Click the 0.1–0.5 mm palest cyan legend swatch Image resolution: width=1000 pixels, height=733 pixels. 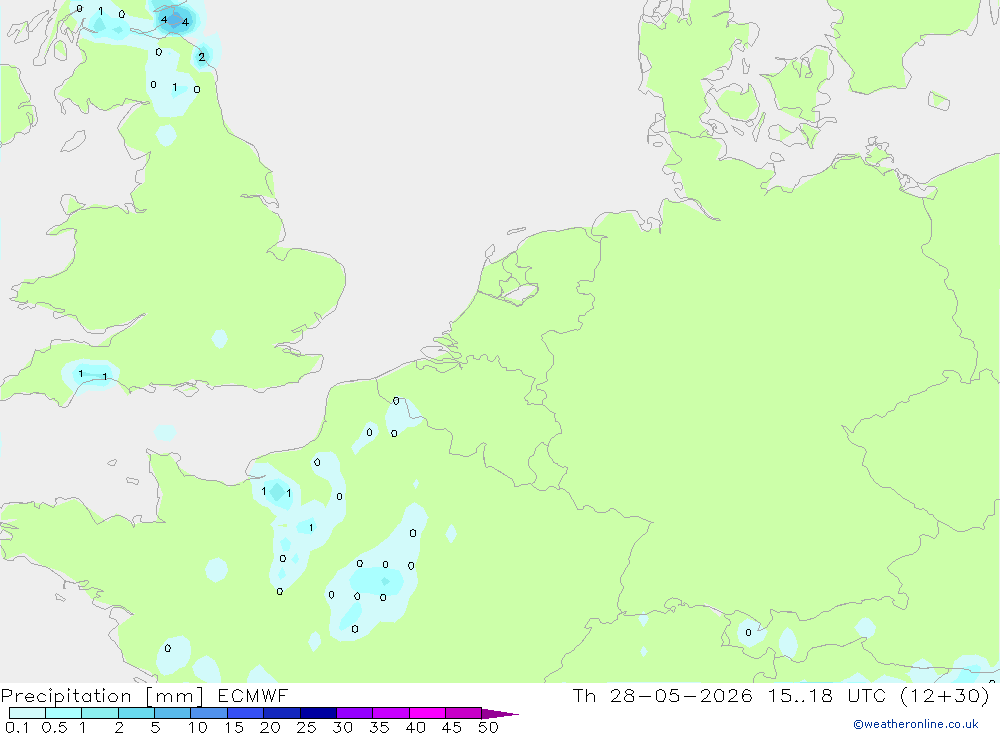[x=27, y=713]
